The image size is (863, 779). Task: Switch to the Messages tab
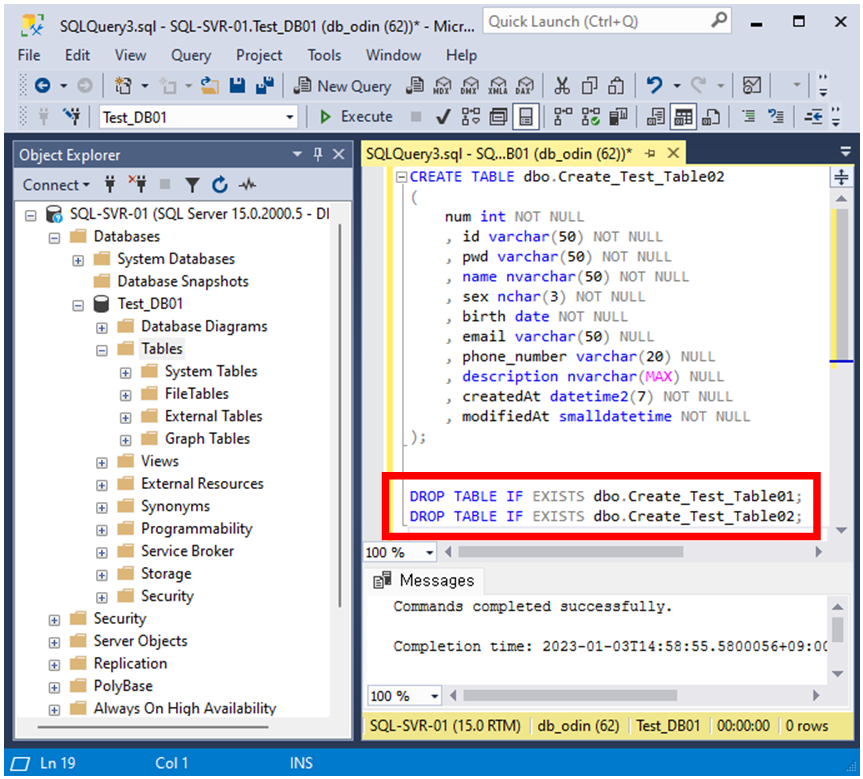(423, 580)
